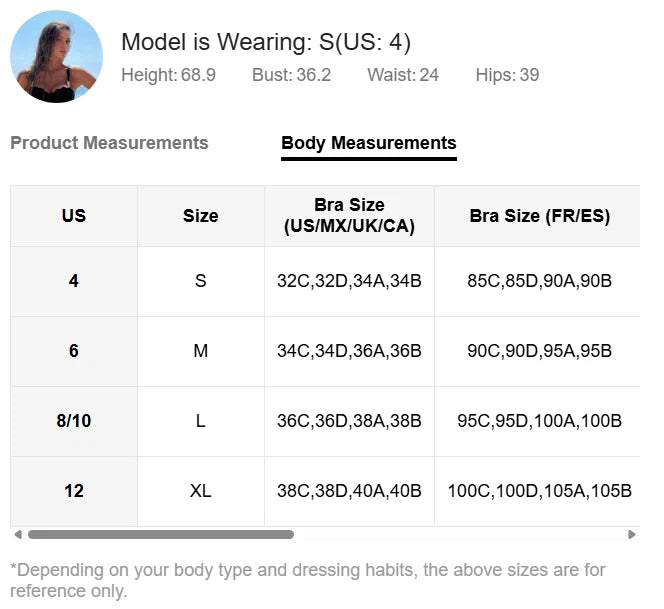Click the Bra Size (US/MX/UK/CA) header

click(349, 216)
